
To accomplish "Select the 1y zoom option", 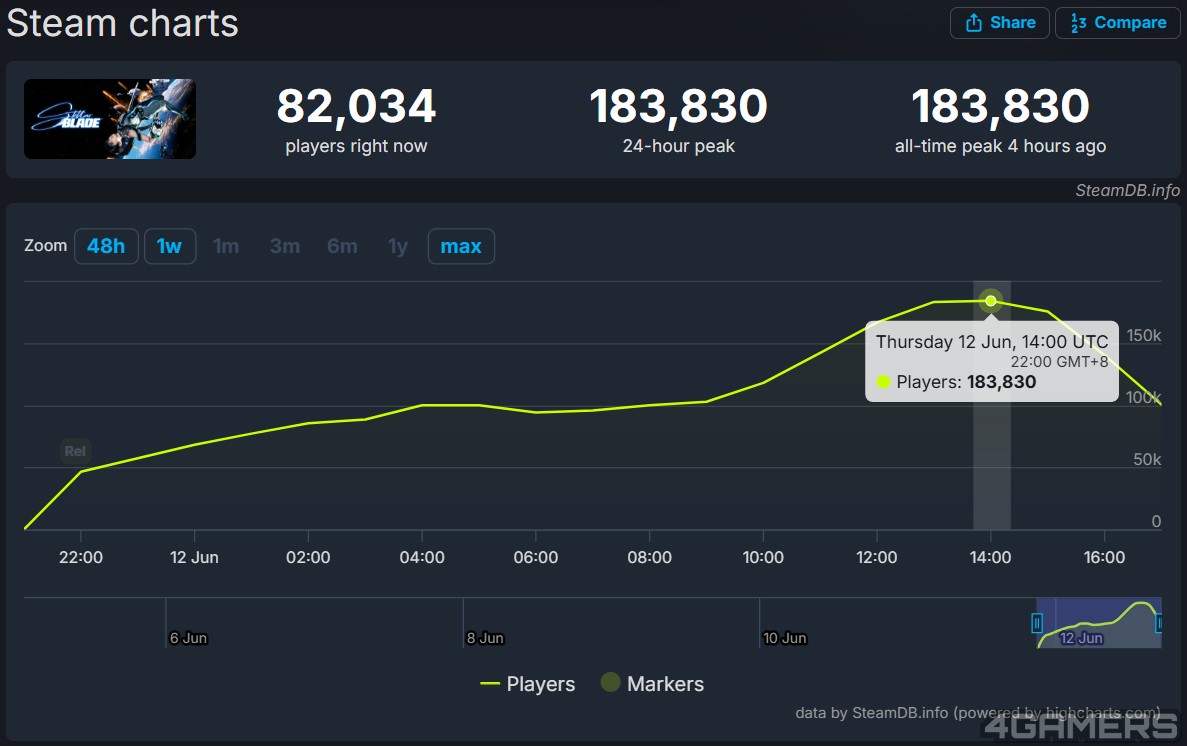I will (397, 246).
